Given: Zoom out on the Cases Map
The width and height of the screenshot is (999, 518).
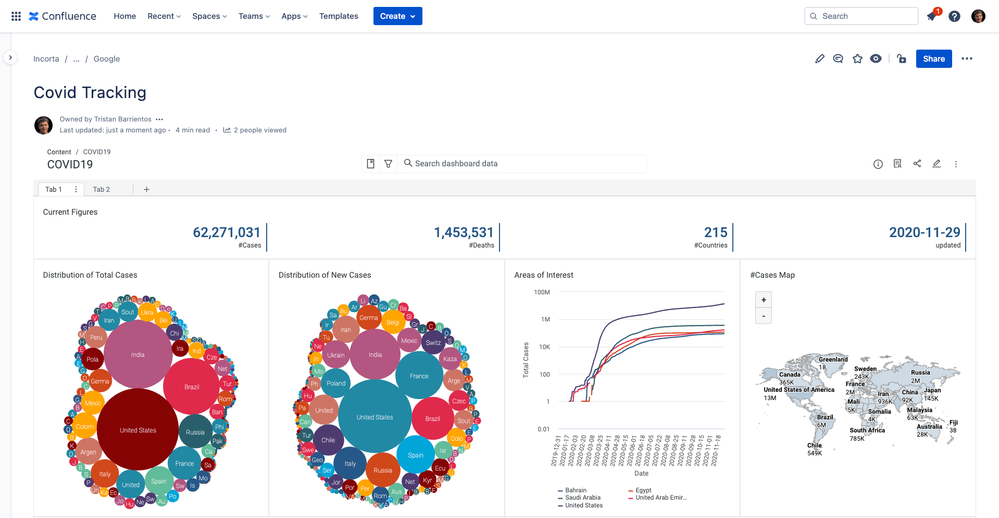Looking at the screenshot, I should pyautogui.click(x=763, y=315).
